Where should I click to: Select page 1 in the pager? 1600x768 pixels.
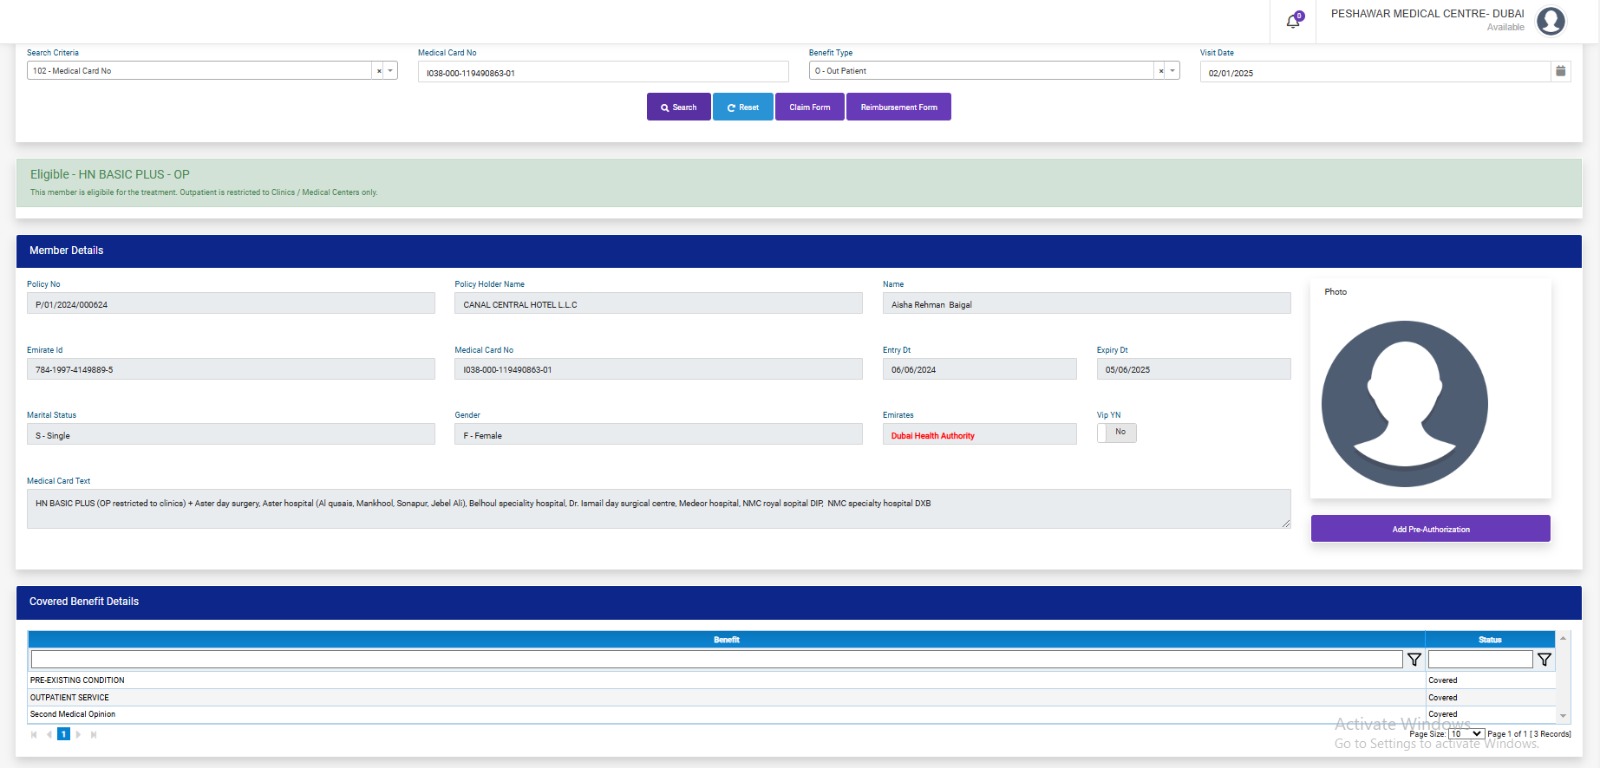[63, 735]
